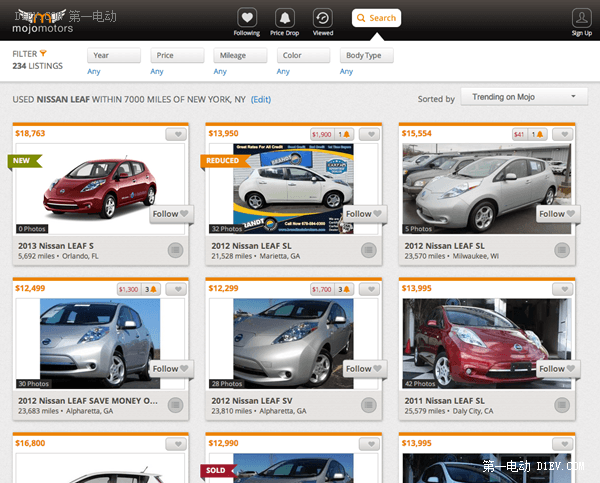Open details icon for Marietta LEAF SL
The height and width of the screenshot is (483, 600).
(368, 250)
